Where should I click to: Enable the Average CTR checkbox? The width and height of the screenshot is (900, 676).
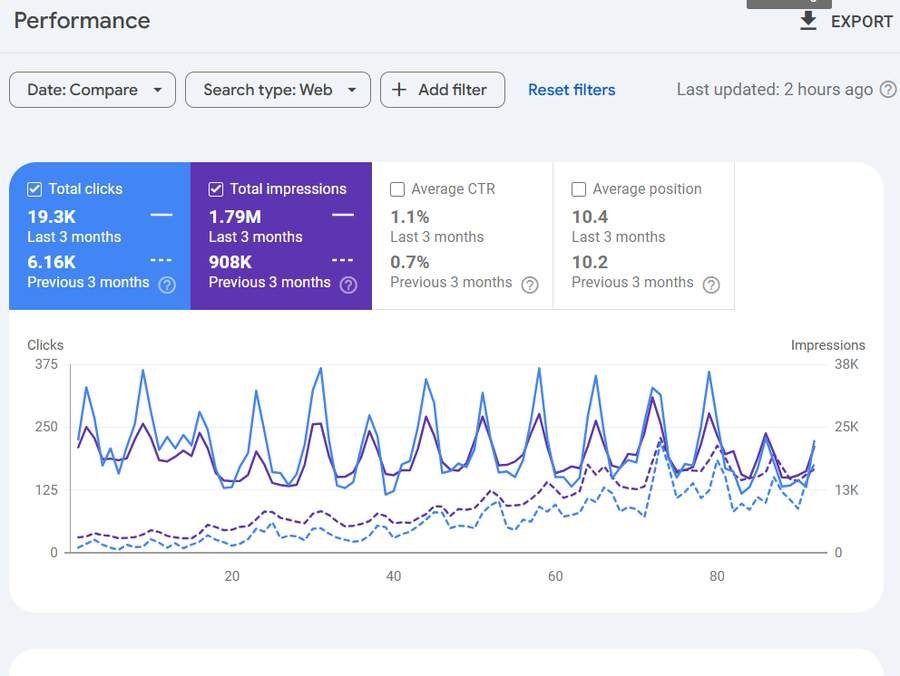[397, 189]
